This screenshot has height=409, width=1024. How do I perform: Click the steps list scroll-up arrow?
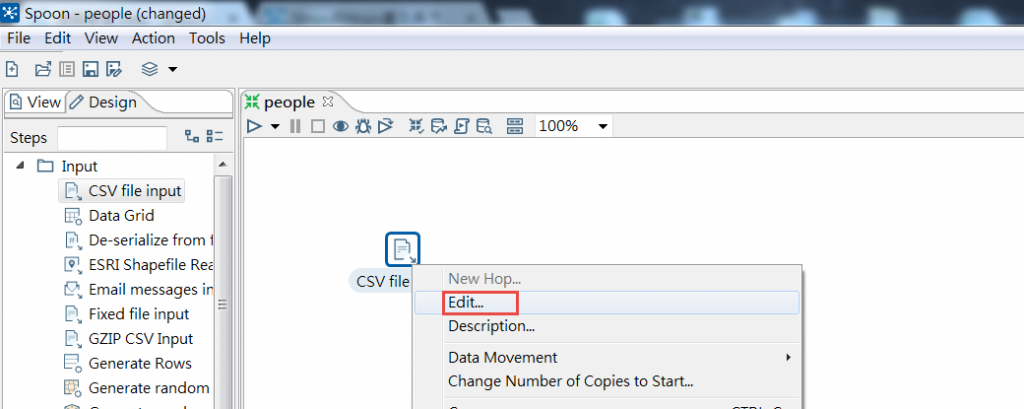(x=223, y=165)
